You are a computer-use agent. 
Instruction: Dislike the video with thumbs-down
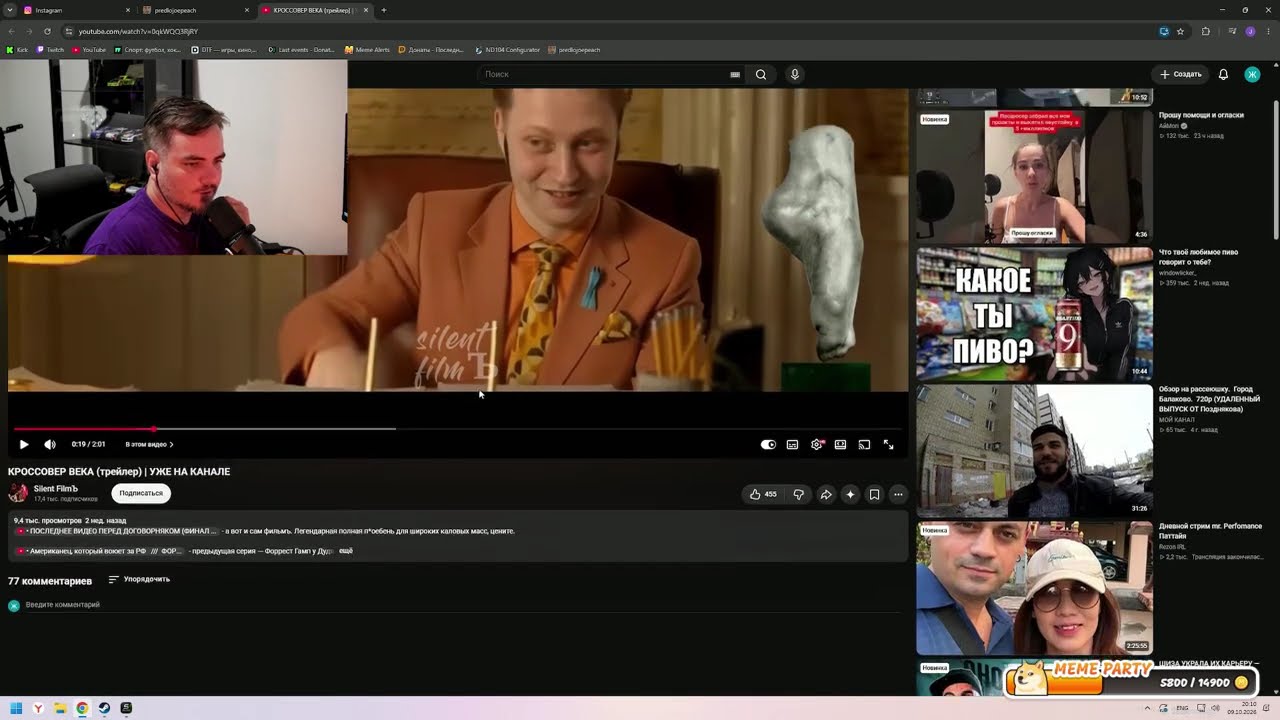click(x=798, y=494)
